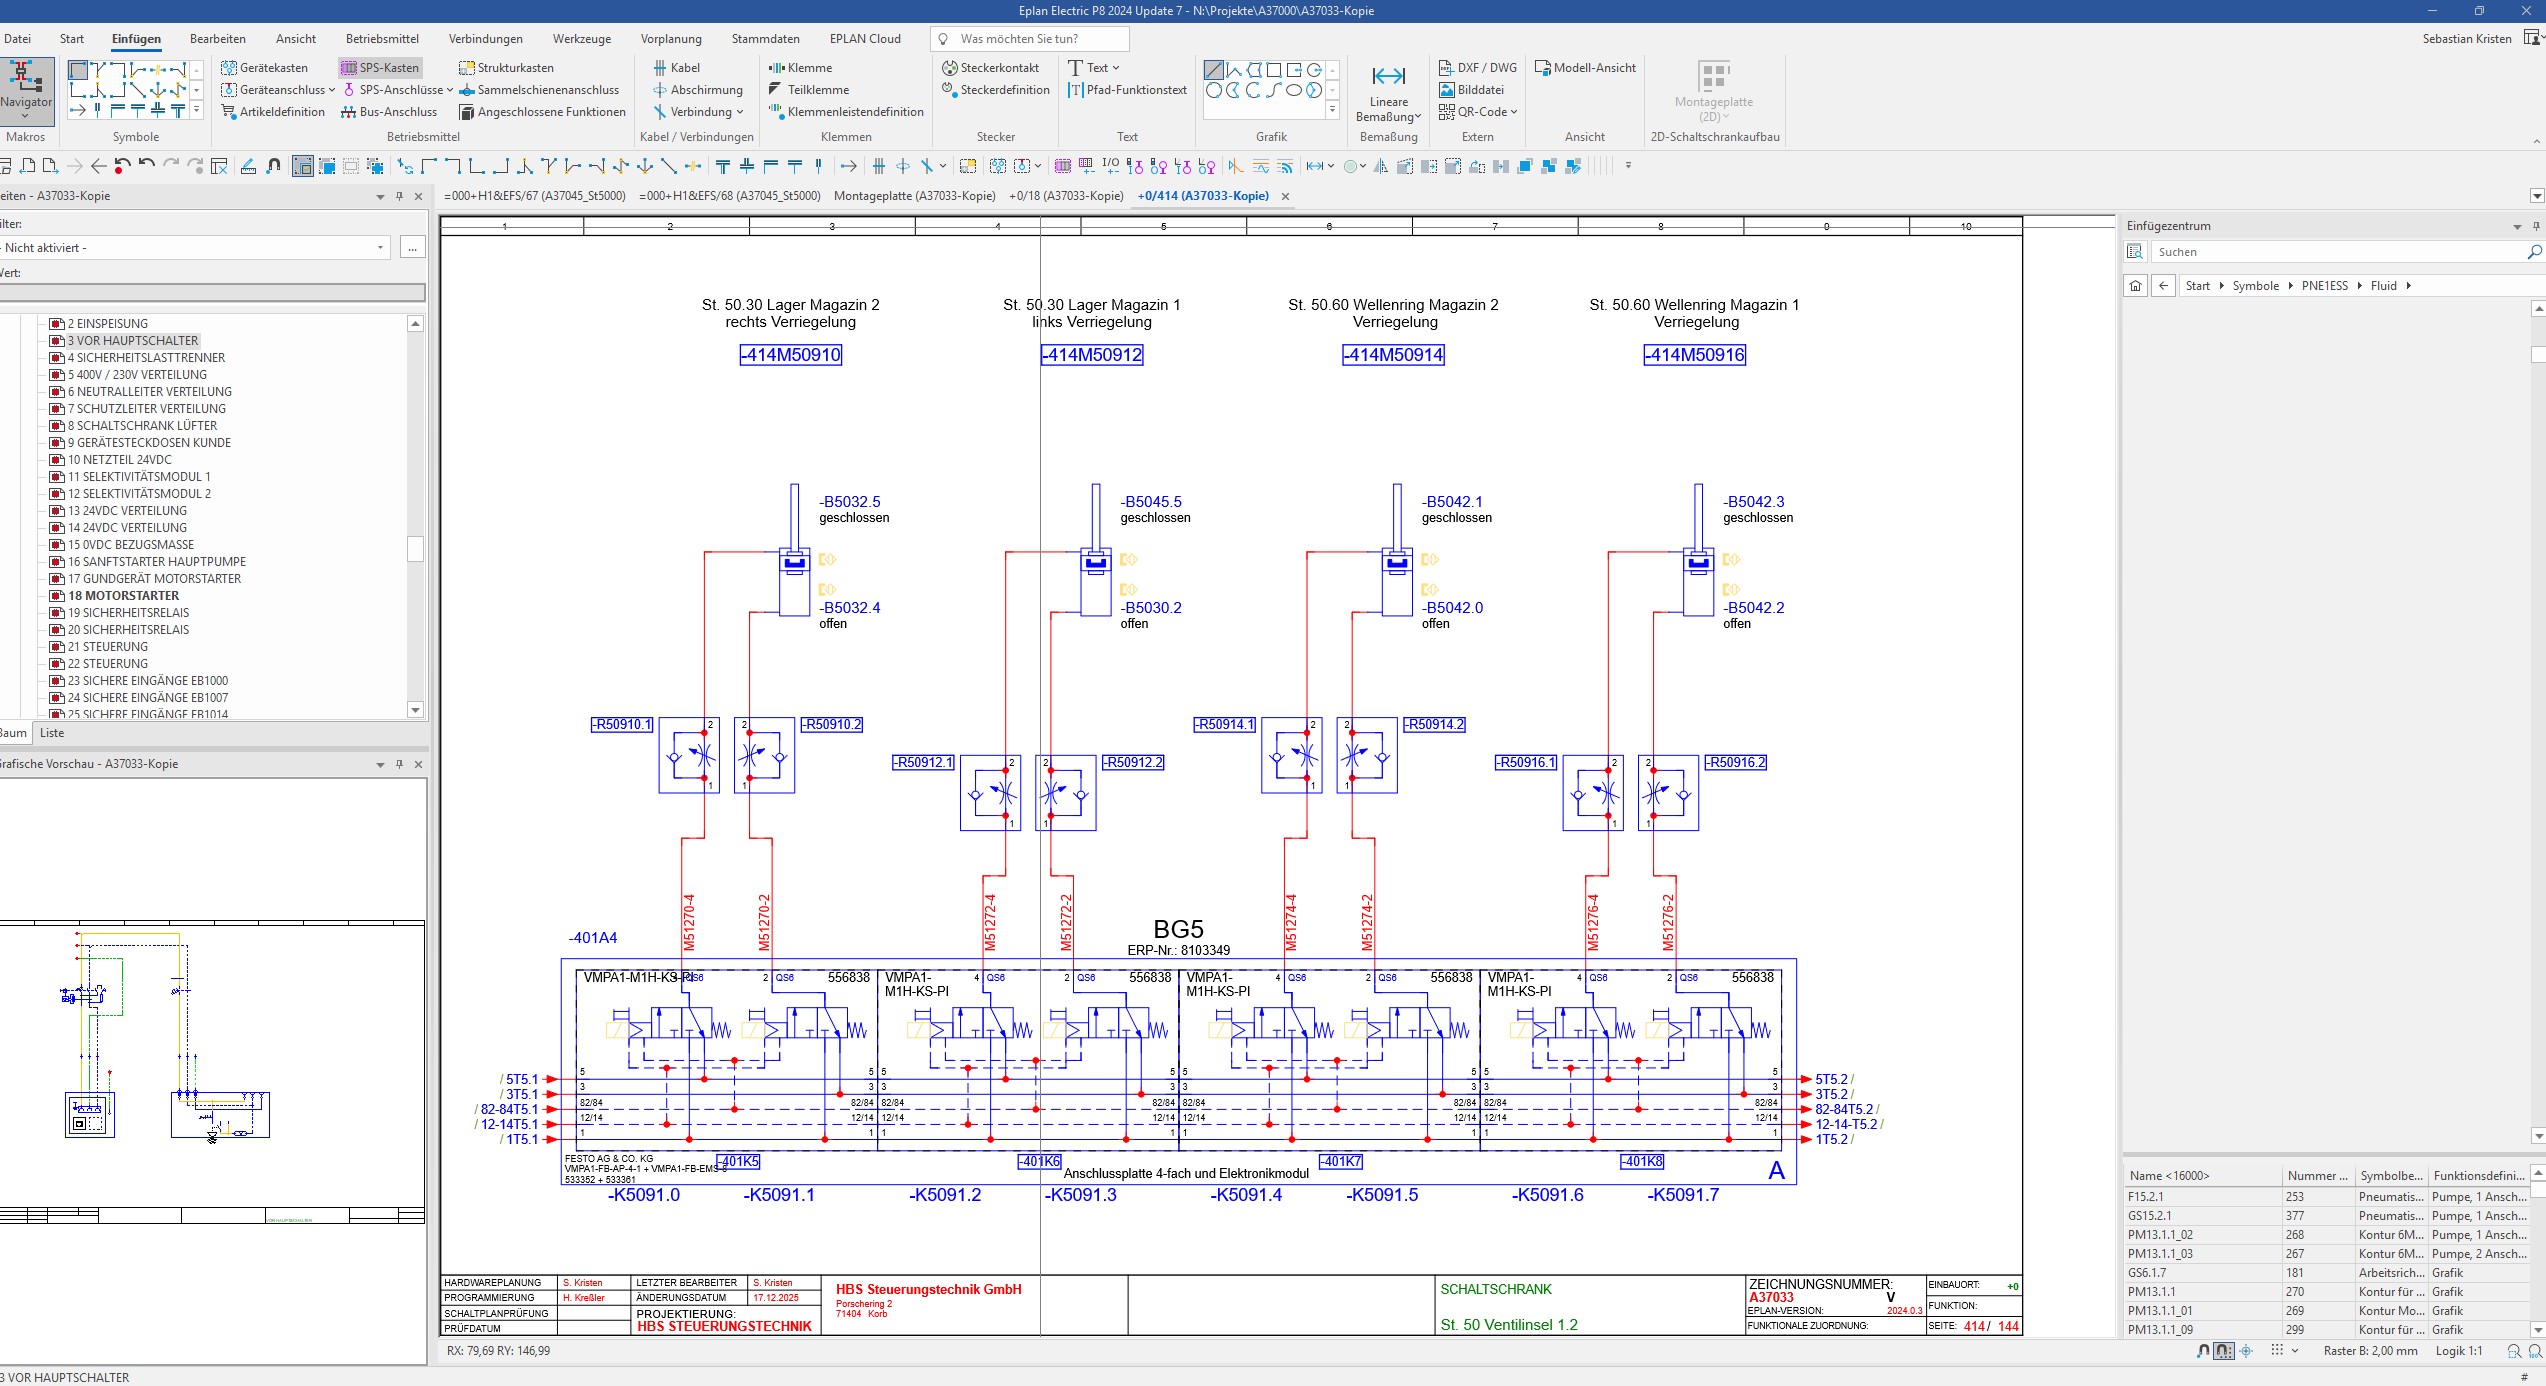Expand the QR-Code dropdown

pyautogui.click(x=1514, y=112)
